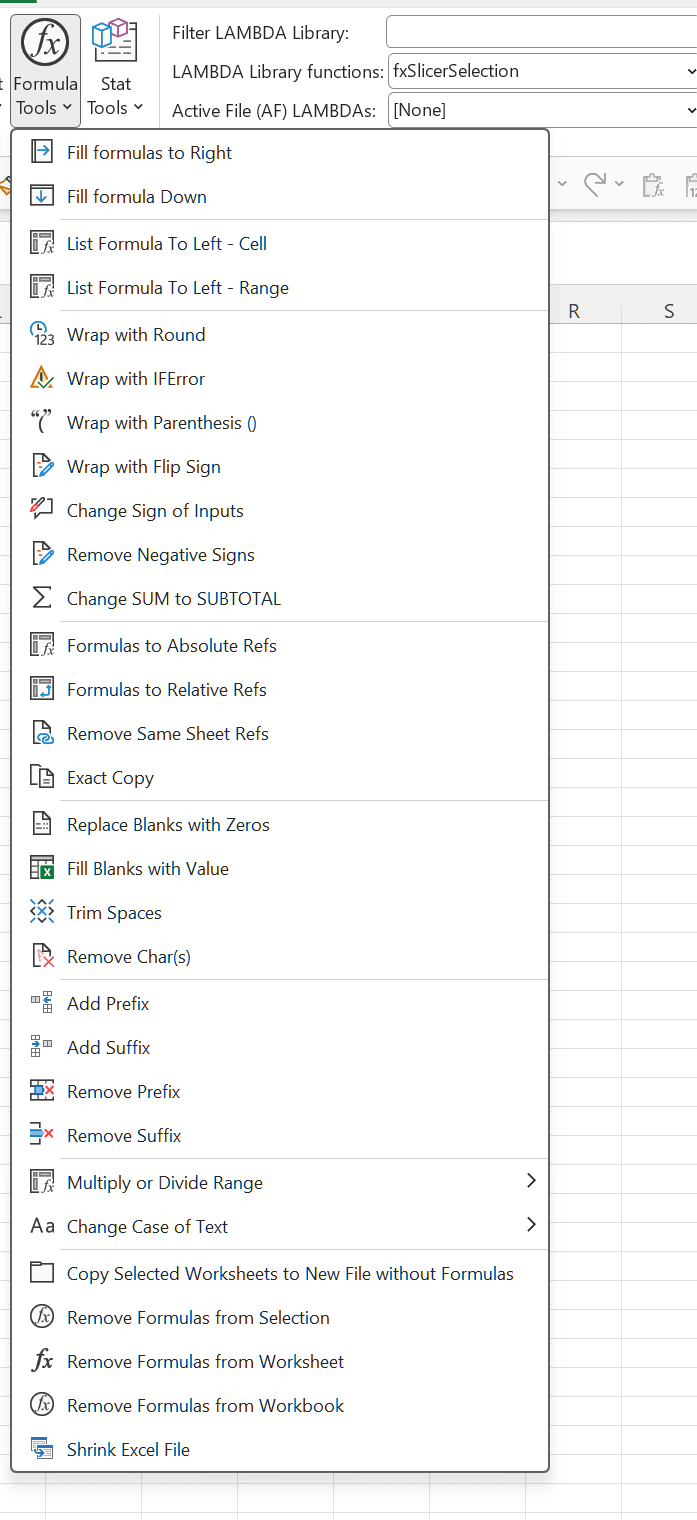Expand LAMBDA Library functions combo box
The width and height of the screenshot is (697, 1520).
coord(690,71)
